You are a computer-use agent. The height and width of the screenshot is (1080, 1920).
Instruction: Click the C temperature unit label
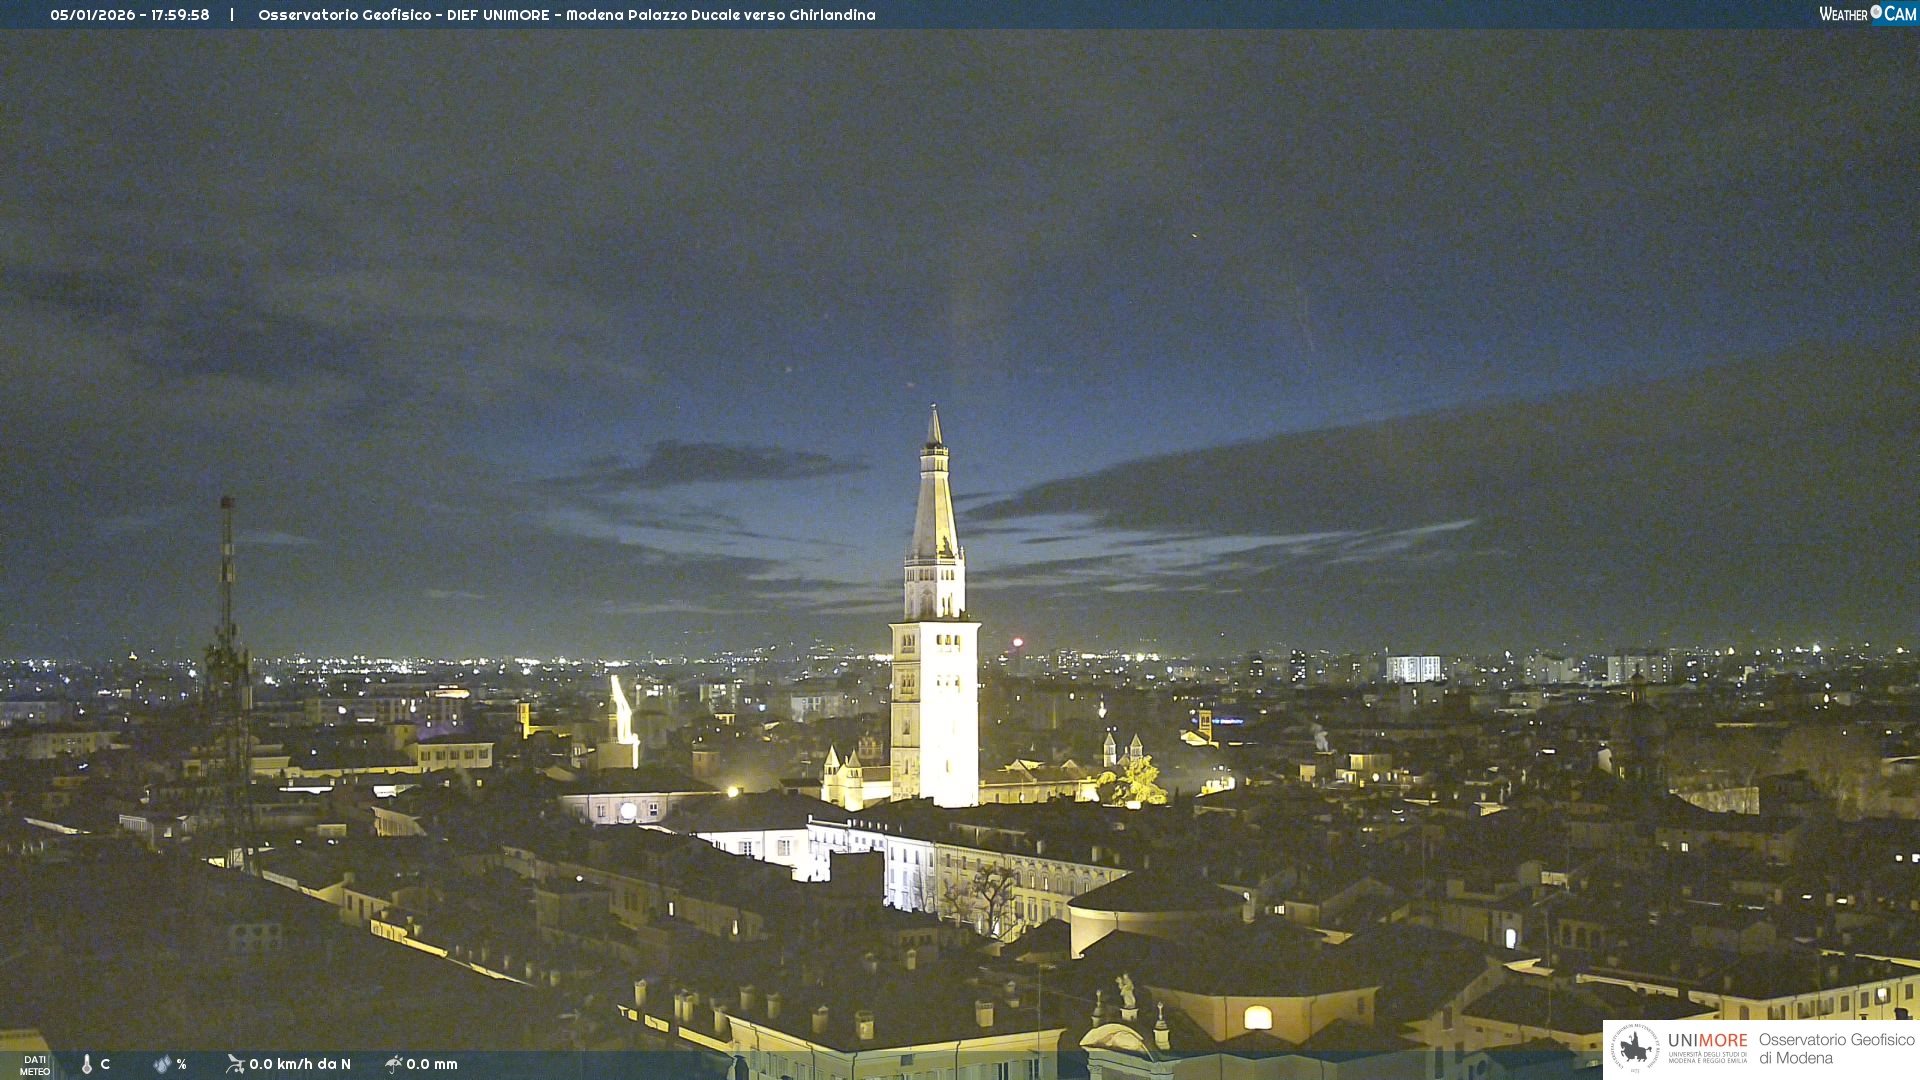[x=105, y=1064]
